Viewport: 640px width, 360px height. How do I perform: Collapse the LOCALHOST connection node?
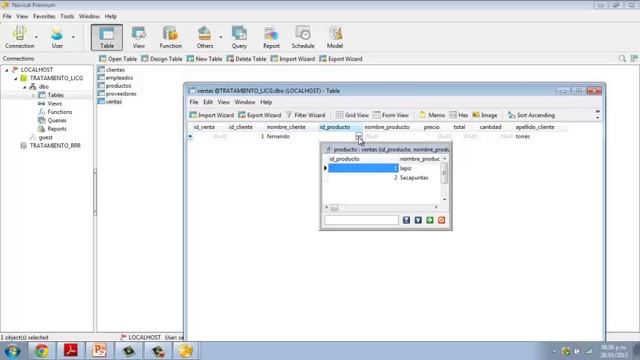tap(7, 70)
